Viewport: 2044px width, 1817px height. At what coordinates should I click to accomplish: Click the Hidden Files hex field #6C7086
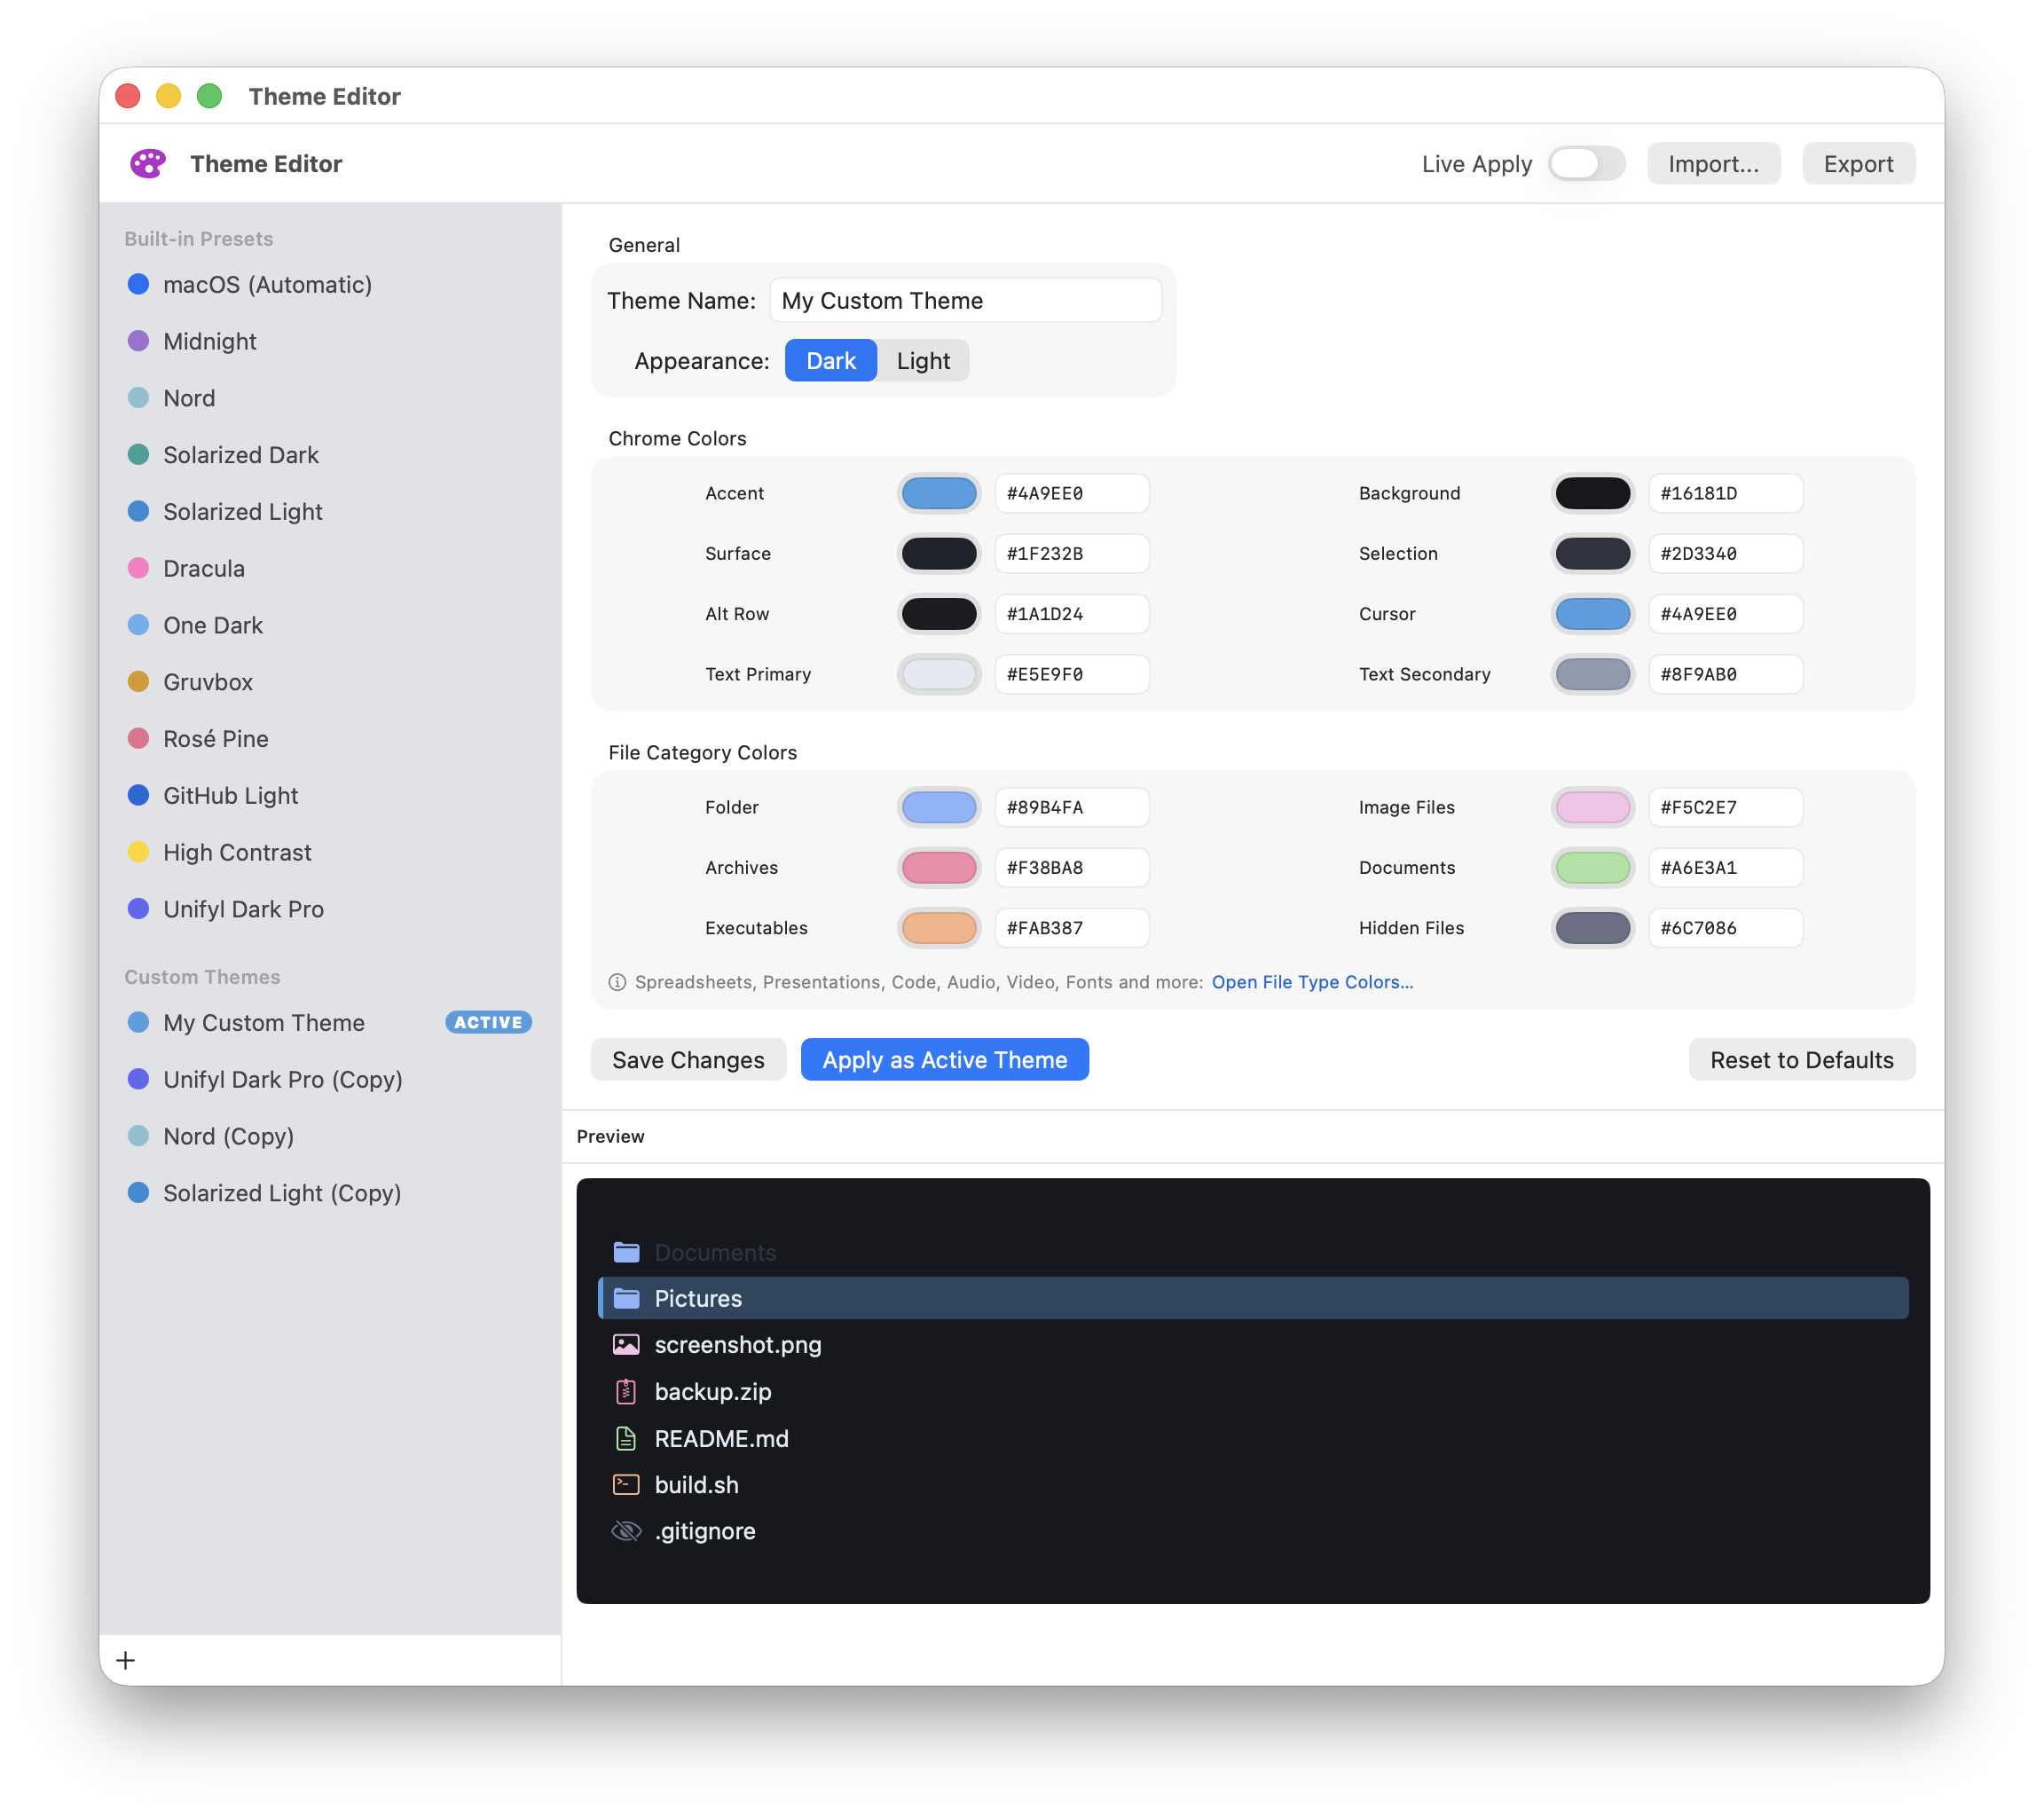pyautogui.click(x=1725, y=928)
